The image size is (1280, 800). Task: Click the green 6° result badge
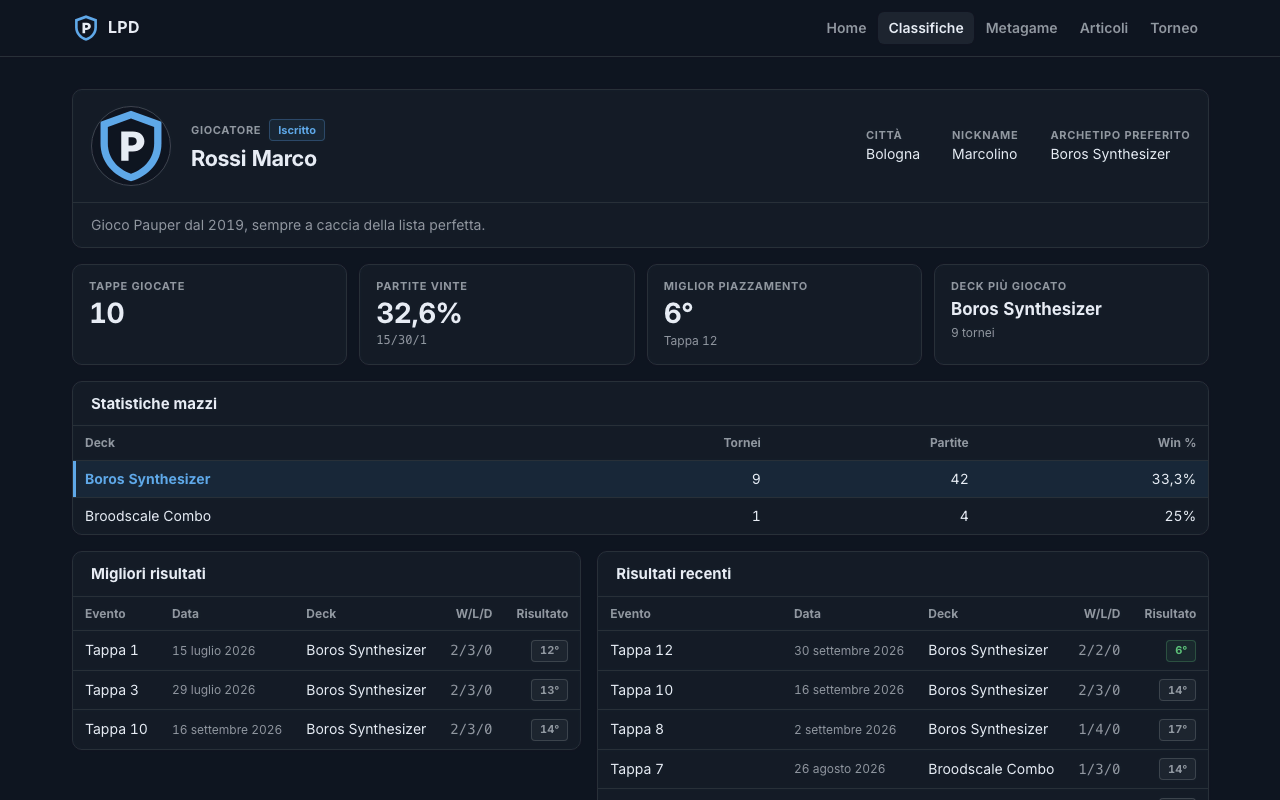(1181, 651)
